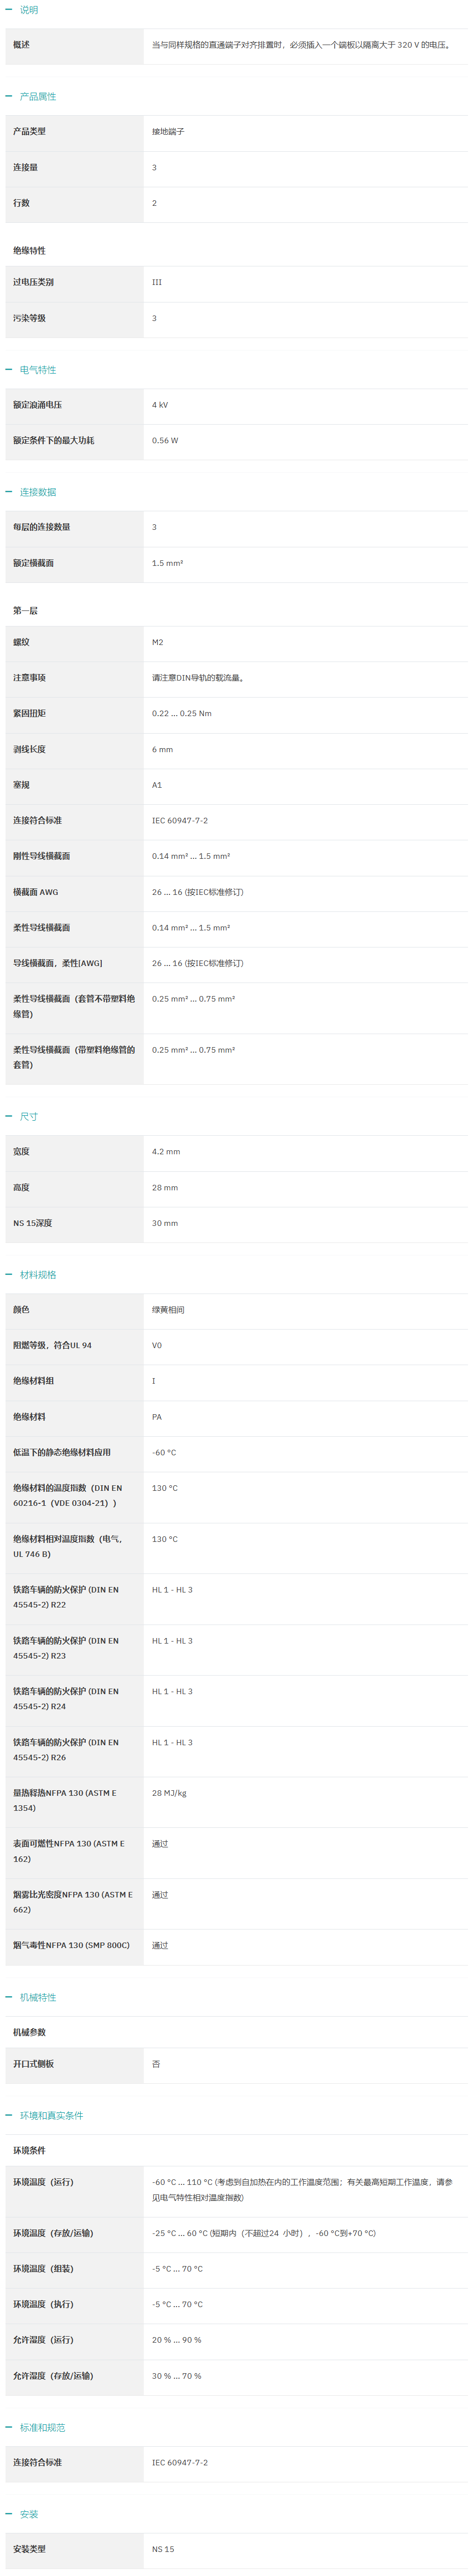
Task: Select HL 1 - HL 3 in R22 row
Action: tap(172, 1589)
